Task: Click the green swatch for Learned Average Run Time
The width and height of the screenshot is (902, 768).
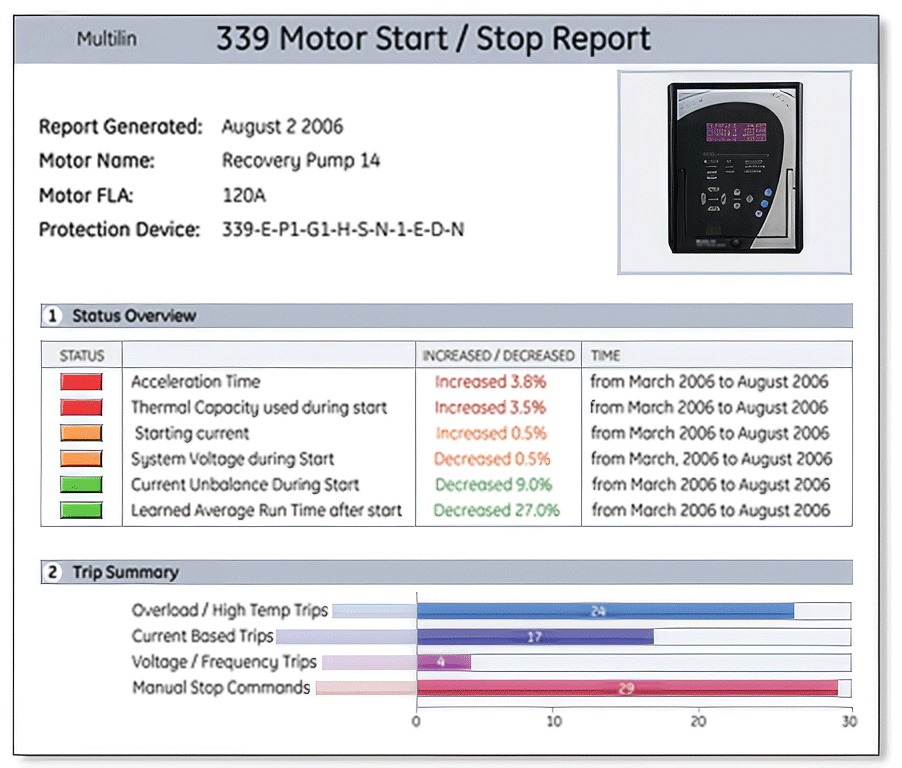Action: click(81, 510)
